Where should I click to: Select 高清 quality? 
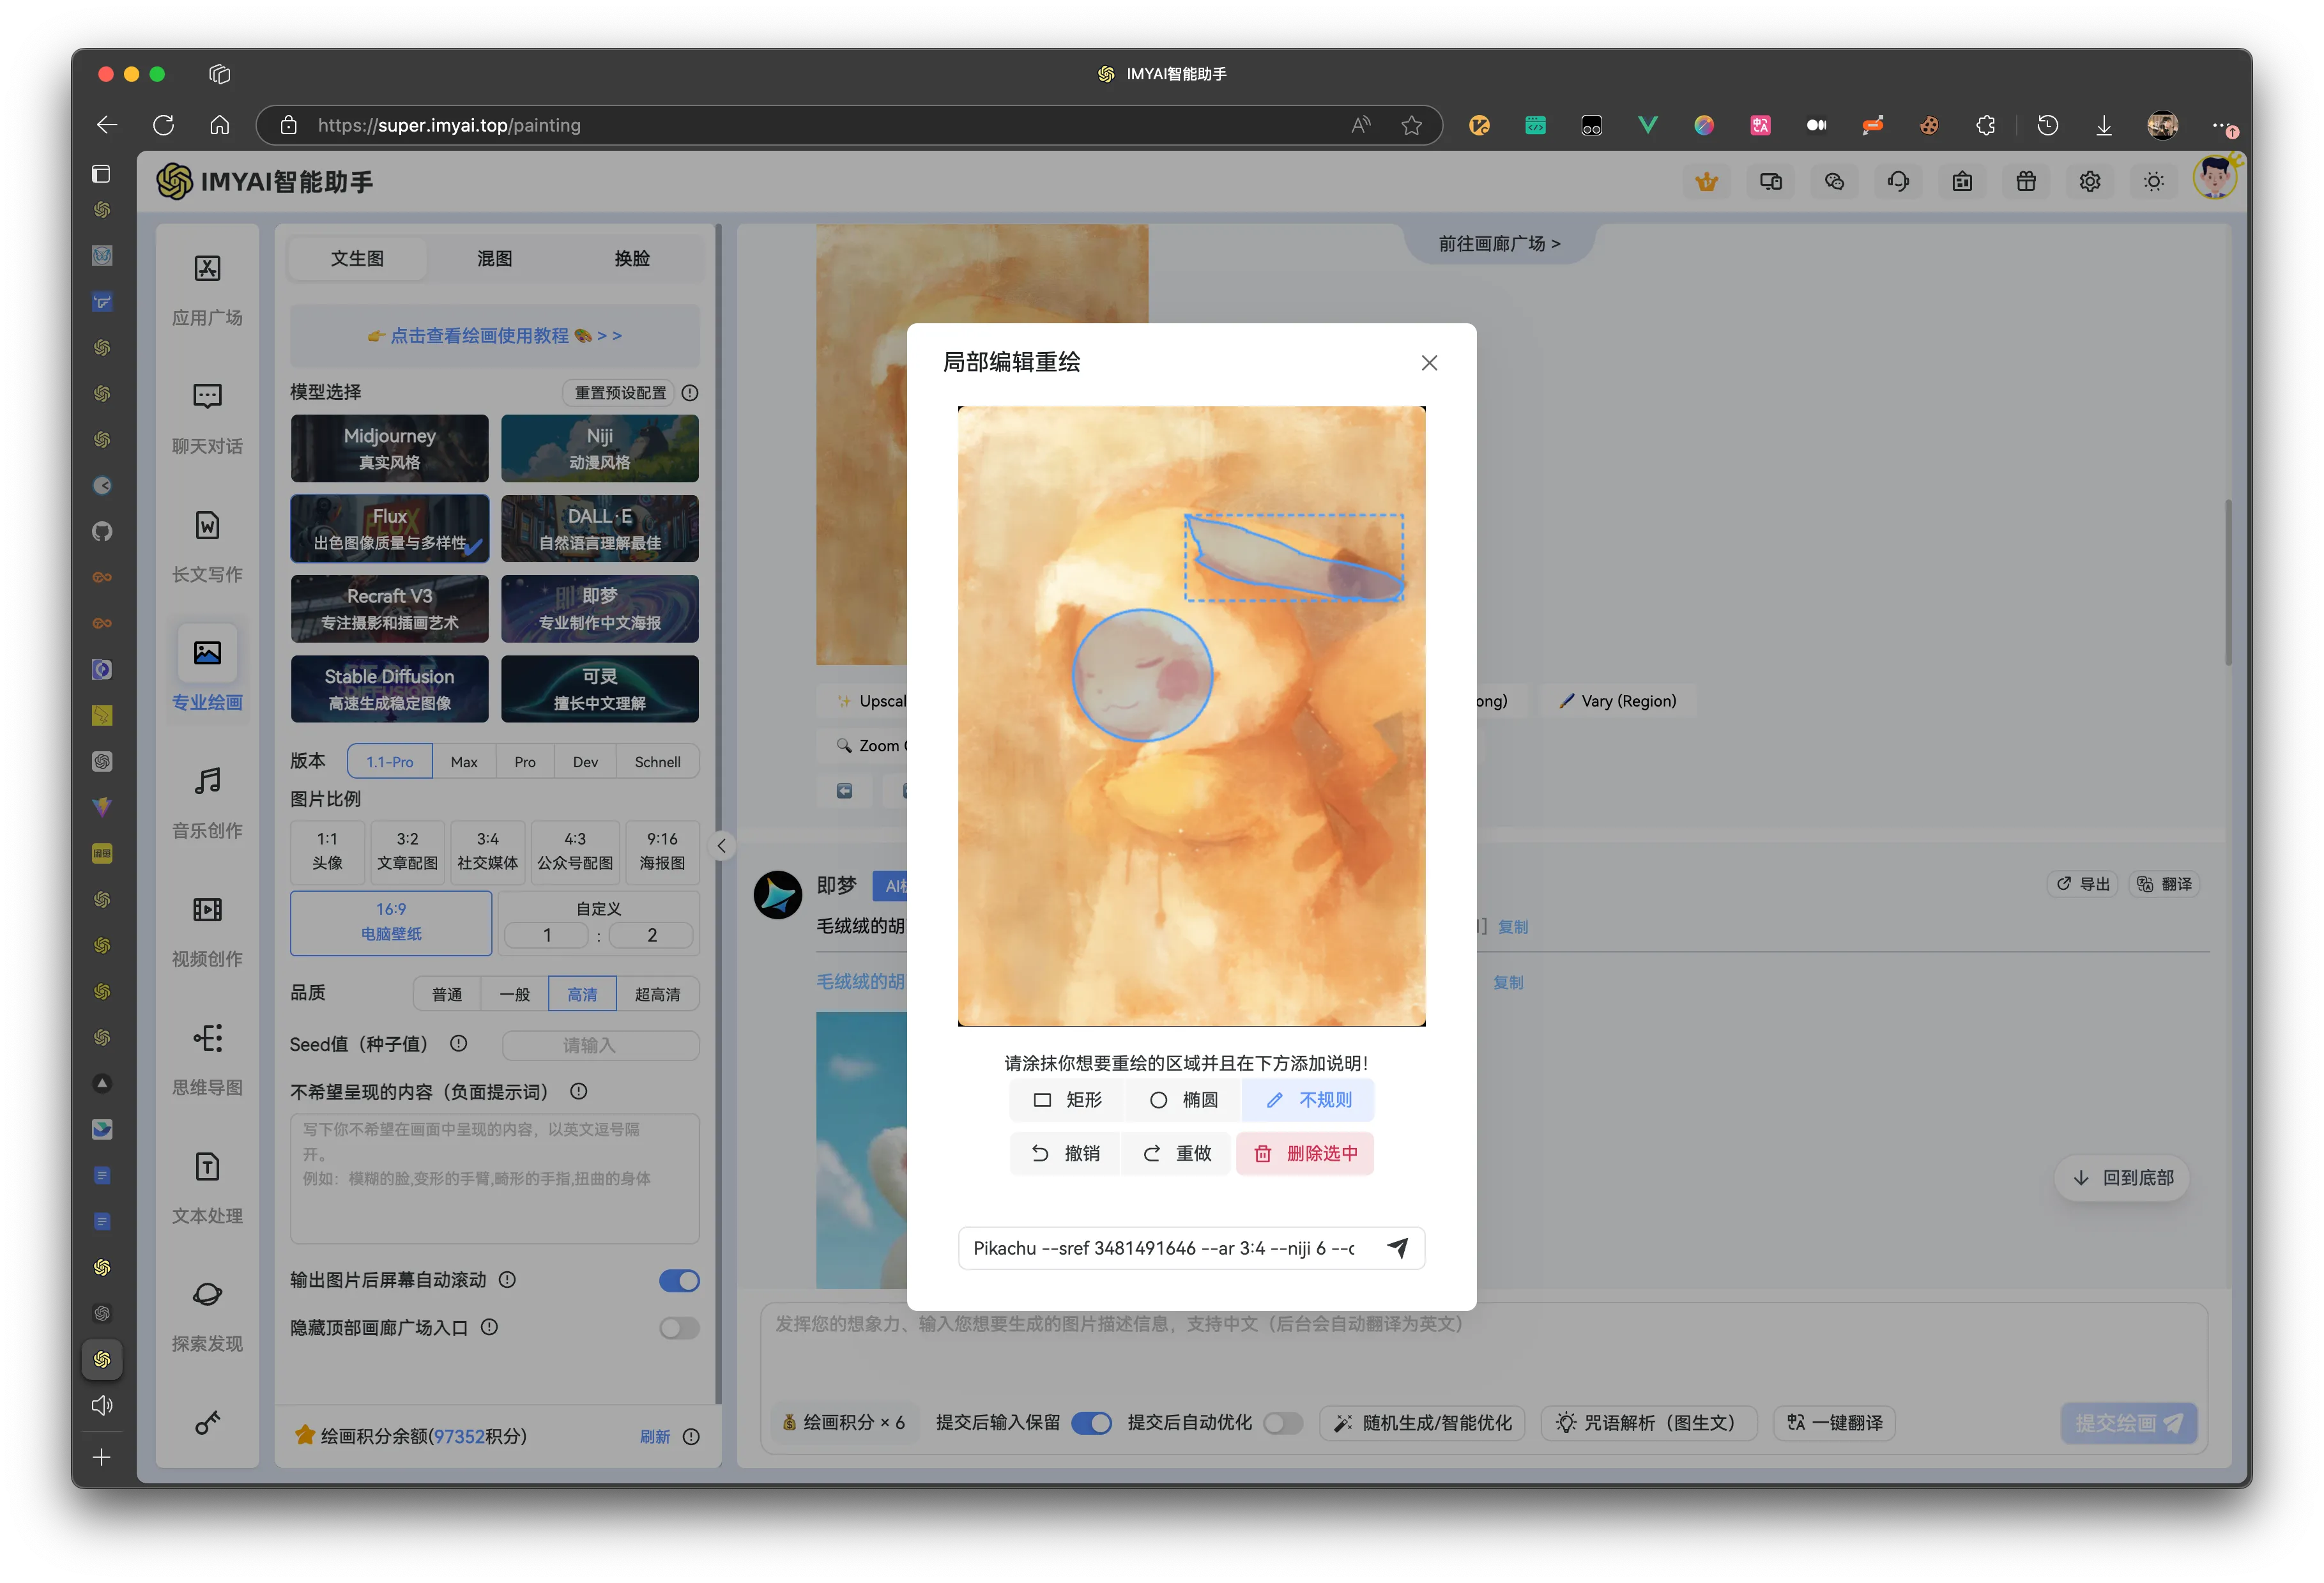point(582,995)
